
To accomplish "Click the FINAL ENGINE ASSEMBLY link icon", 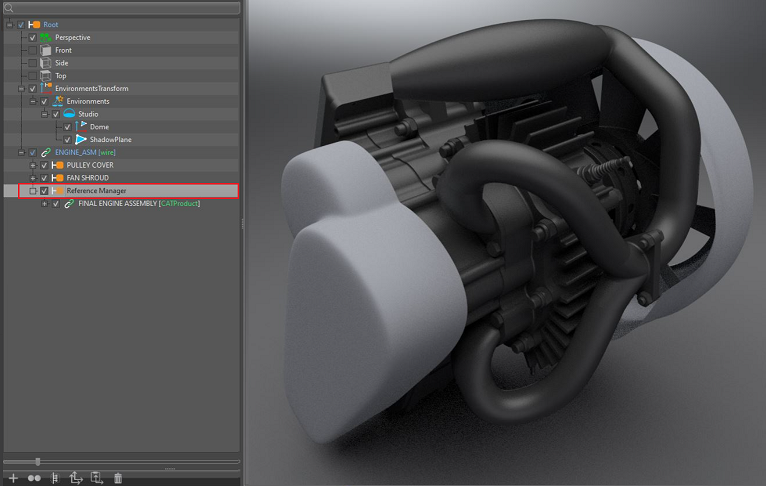I will 69,204.
